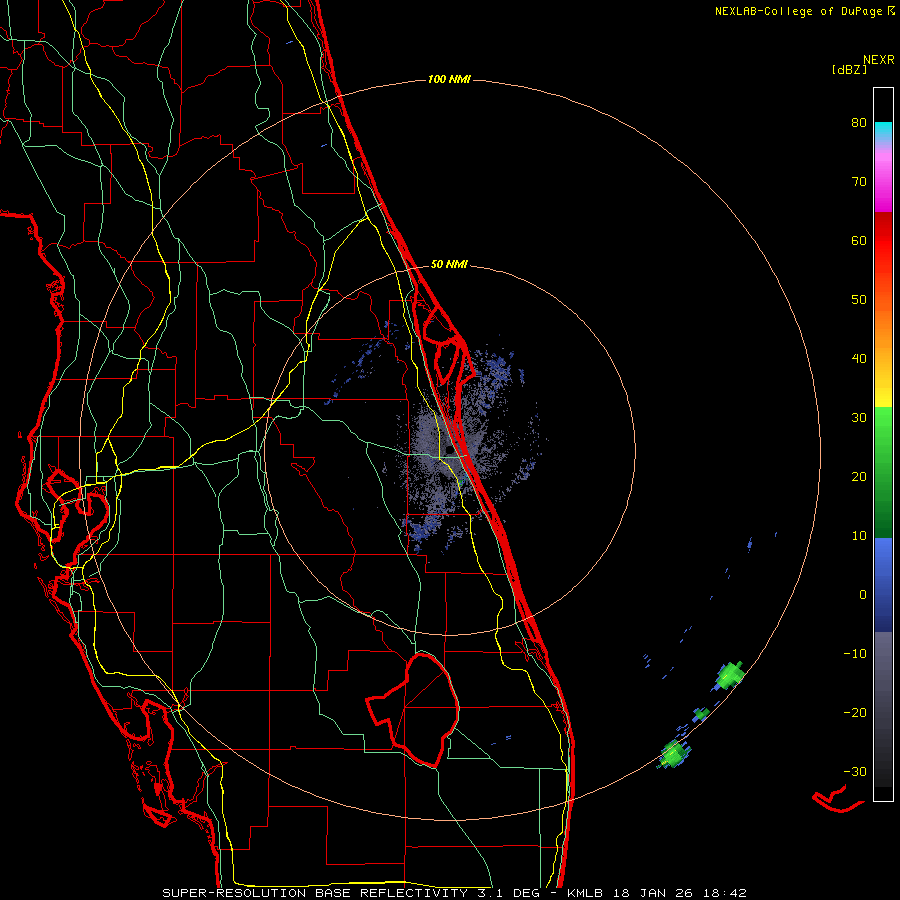Click the 50 NMI range ring label
This screenshot has width=900, height=900.
(449, 265)
